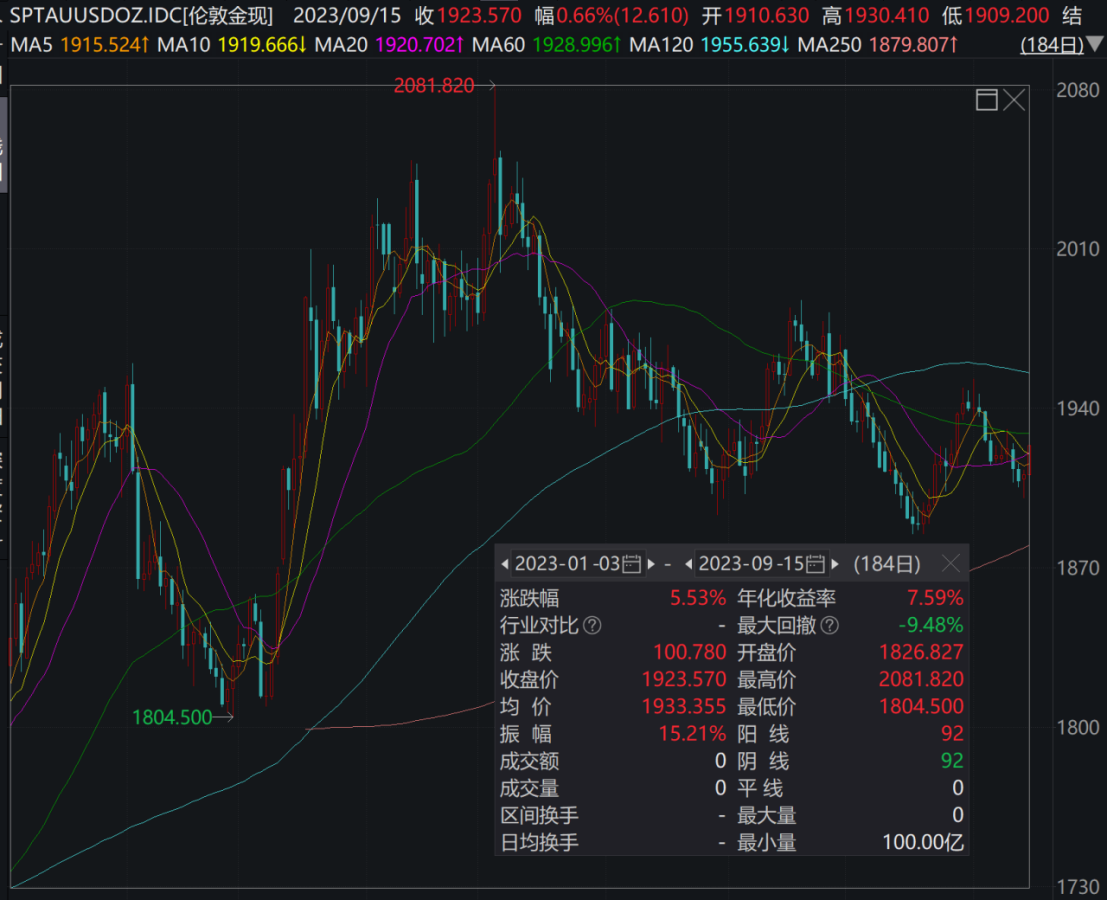Open the end date calendar picker icon
Image resolution: width=1108 pixels, height=900 pixels.
pyautogui.click(x=815, y=564)
